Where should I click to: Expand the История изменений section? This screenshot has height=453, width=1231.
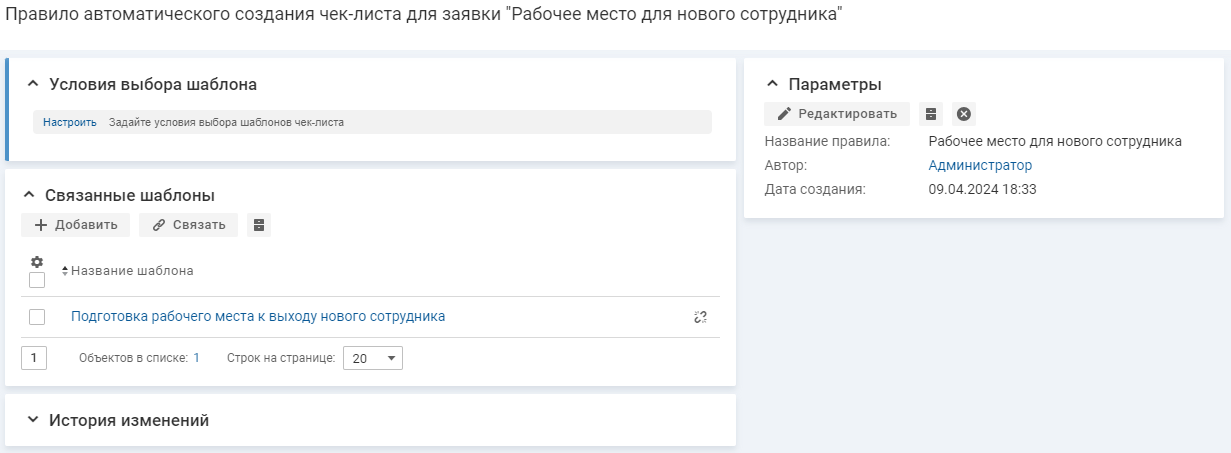coord(32,420)
